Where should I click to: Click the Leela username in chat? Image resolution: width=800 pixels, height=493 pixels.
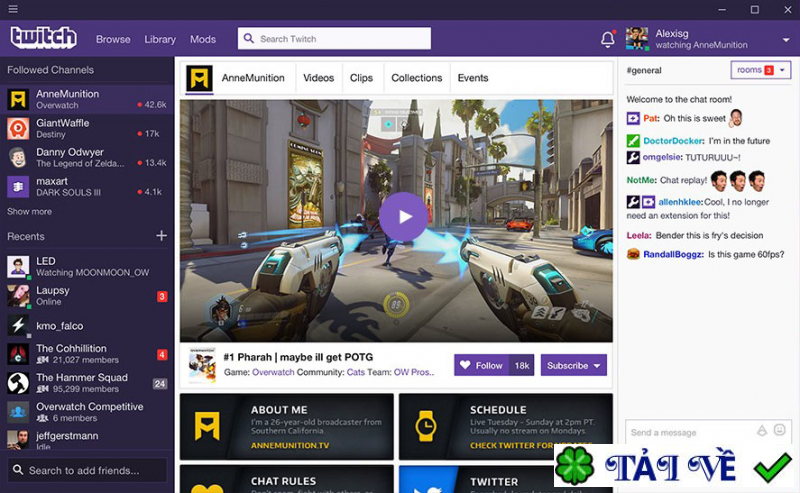click(638, 235)
